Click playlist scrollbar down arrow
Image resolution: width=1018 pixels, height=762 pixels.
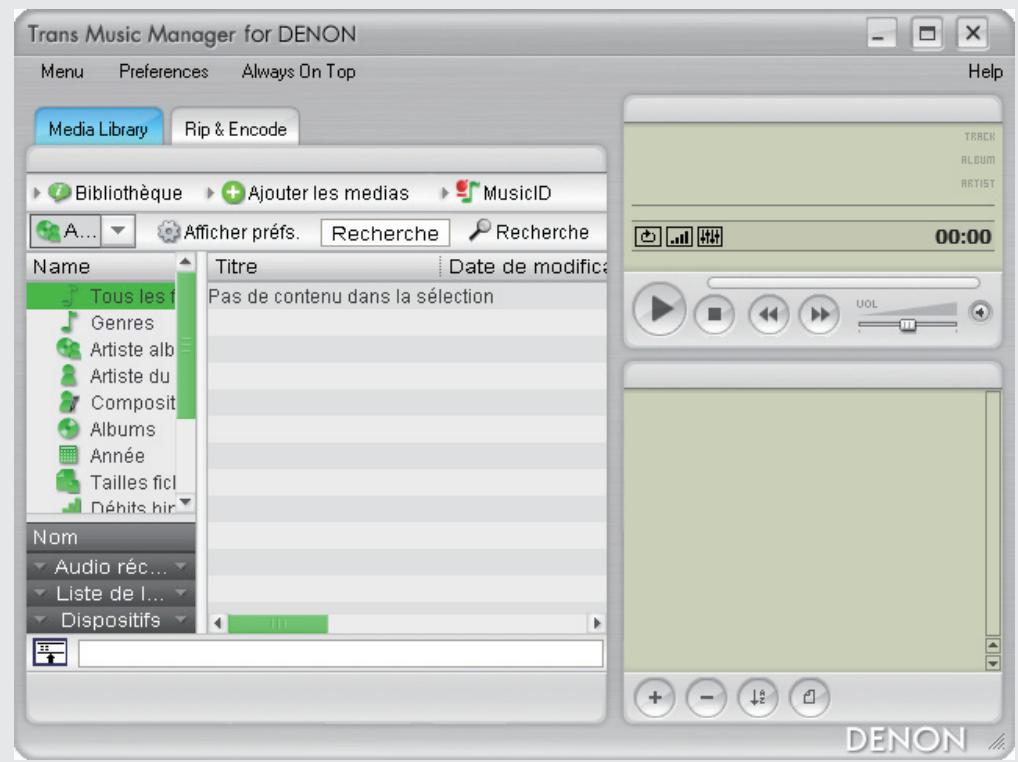993,663
